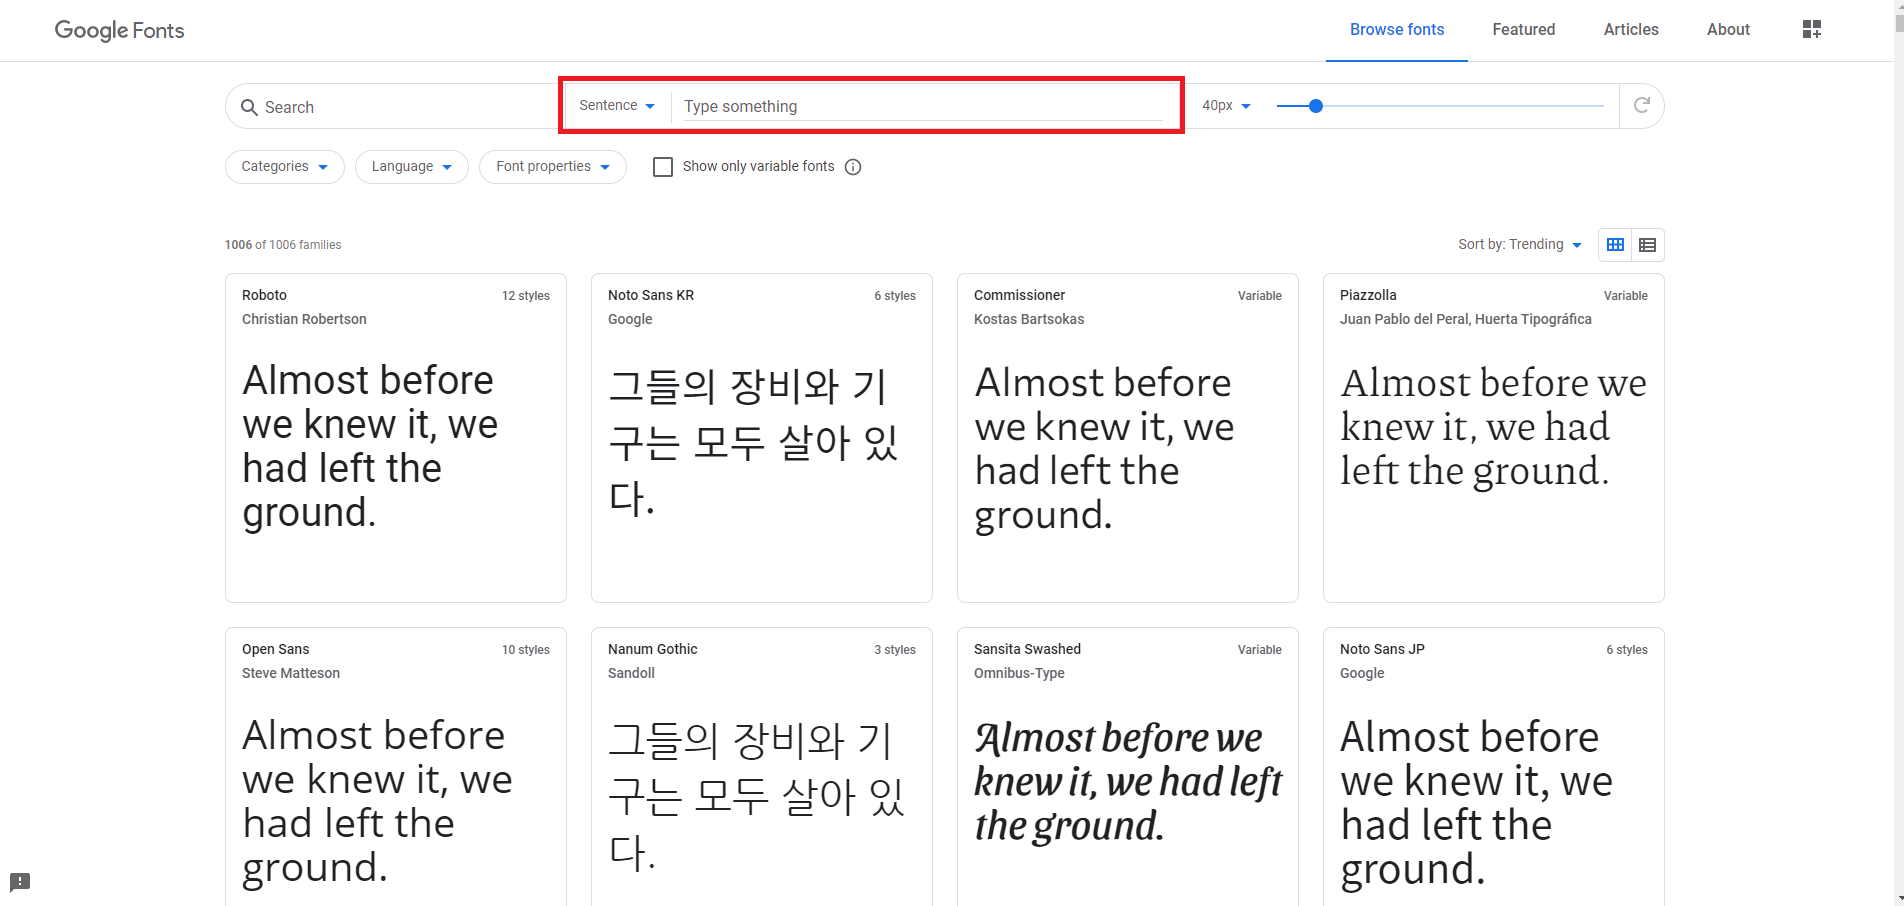
Task: Switch to grid view layout
Action: (x=1615, y=245)
